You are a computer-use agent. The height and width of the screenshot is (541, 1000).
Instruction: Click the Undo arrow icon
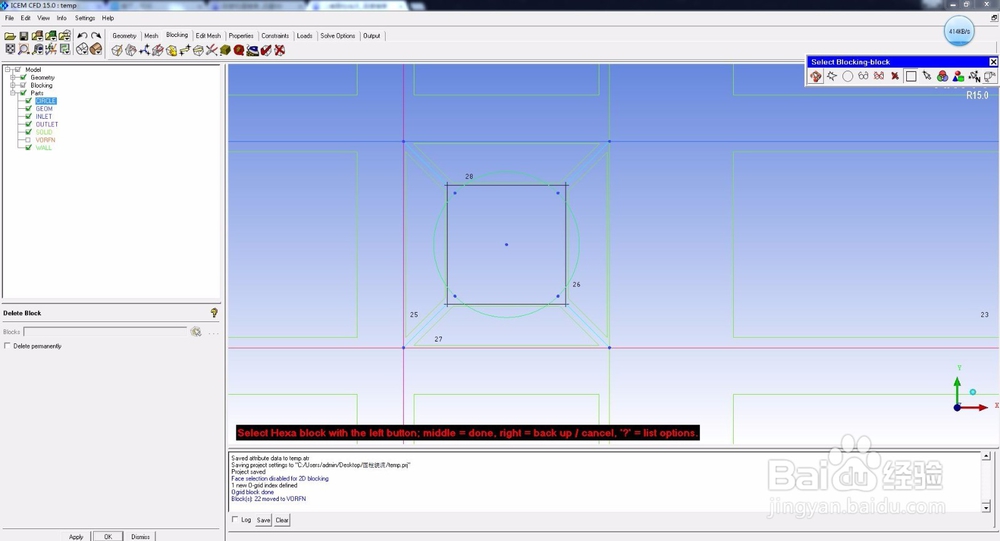tap(82, 36)
